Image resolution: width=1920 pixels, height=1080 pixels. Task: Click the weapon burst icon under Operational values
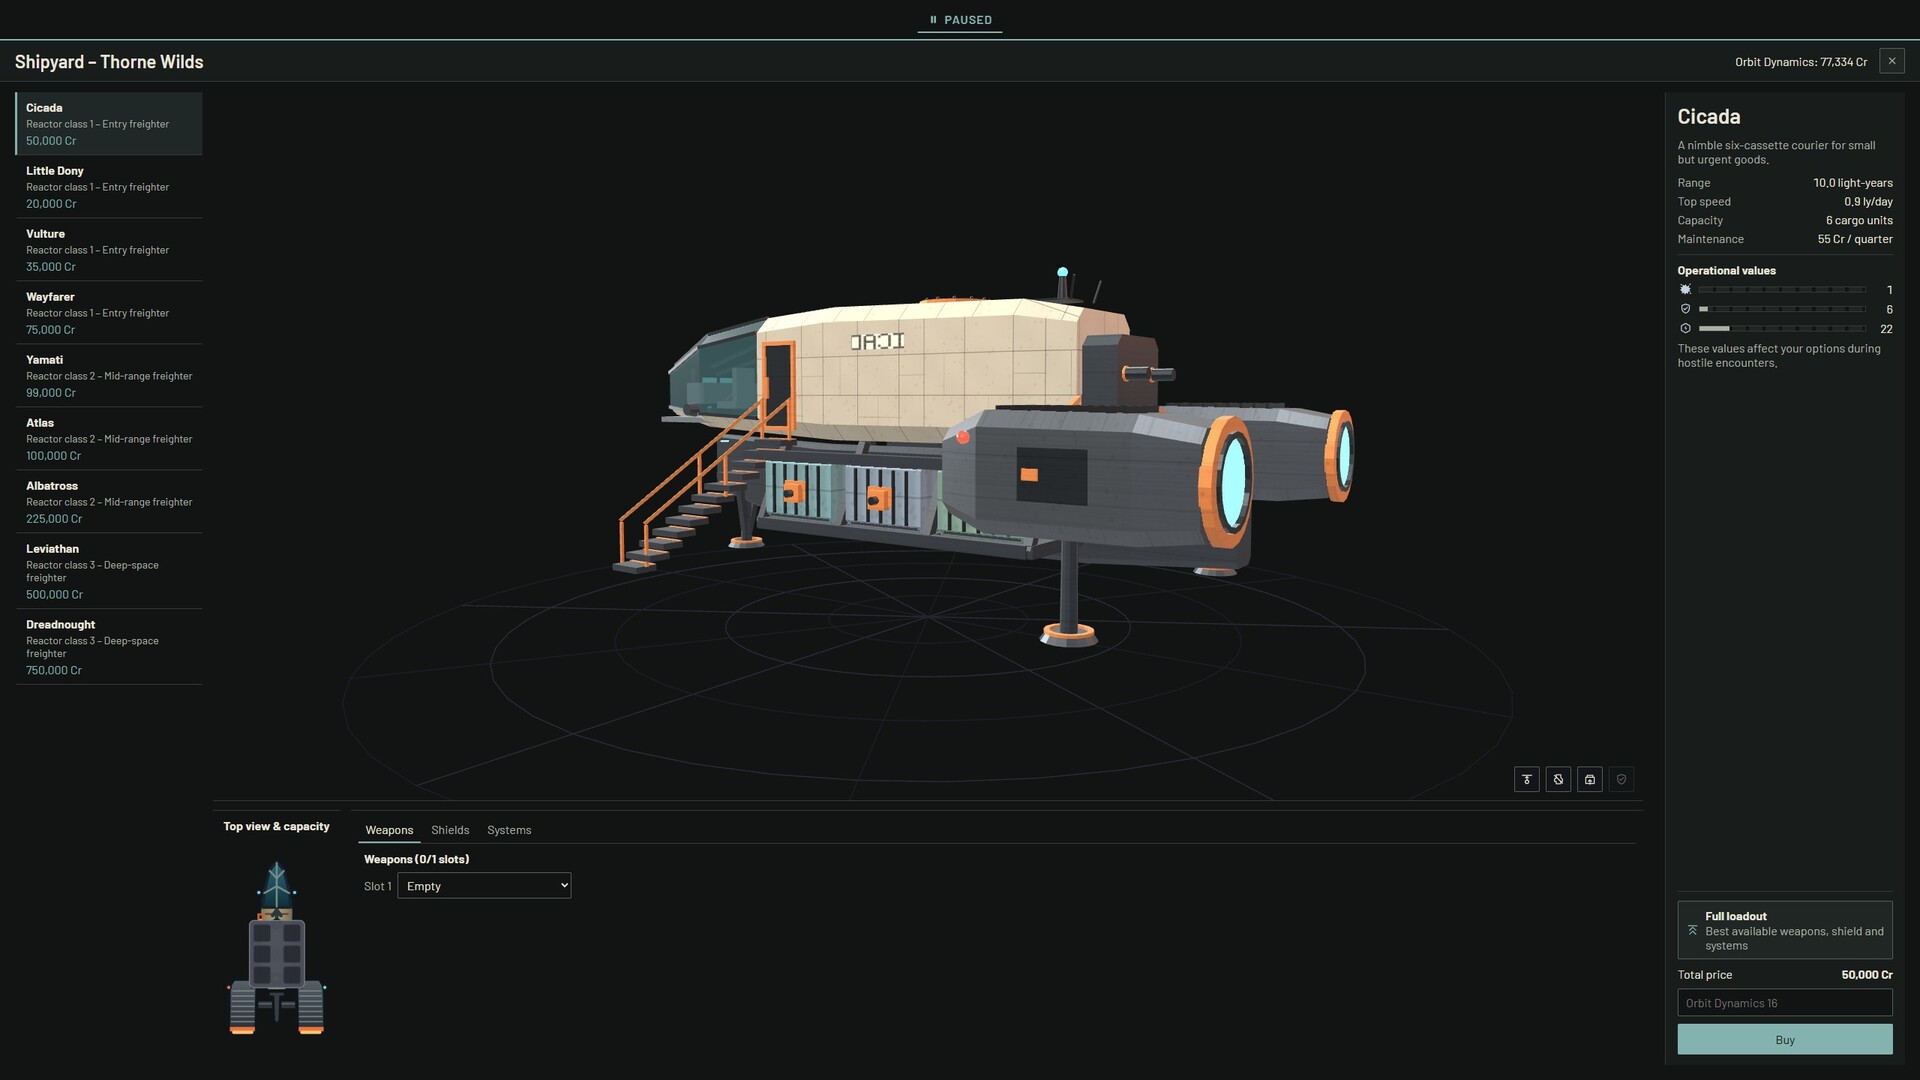(x=1685, y=290)
